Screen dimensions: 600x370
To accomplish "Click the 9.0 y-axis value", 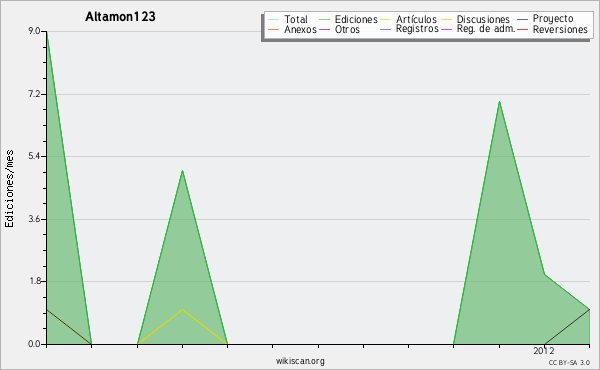I will [34, 31].
